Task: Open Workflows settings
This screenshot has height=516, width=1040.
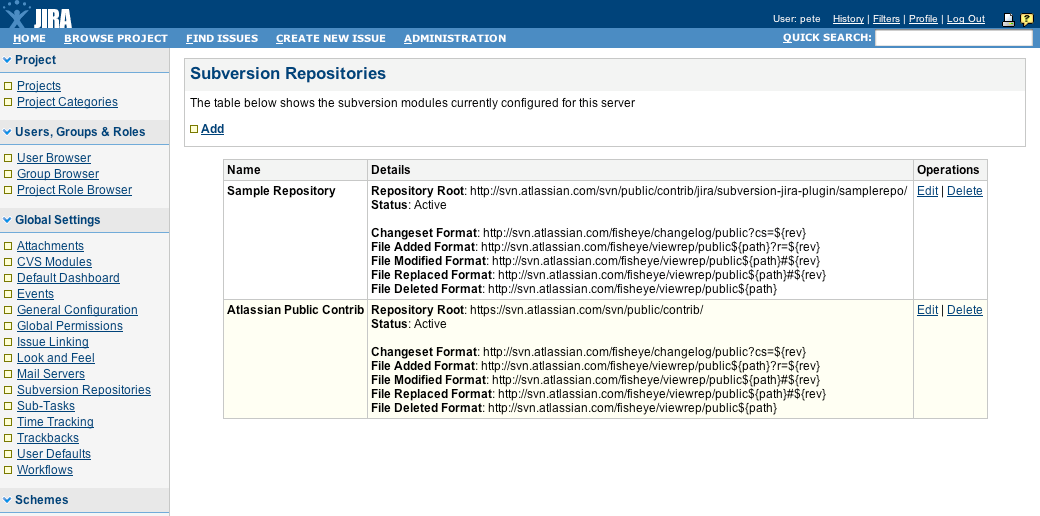Action: (44, 470)
